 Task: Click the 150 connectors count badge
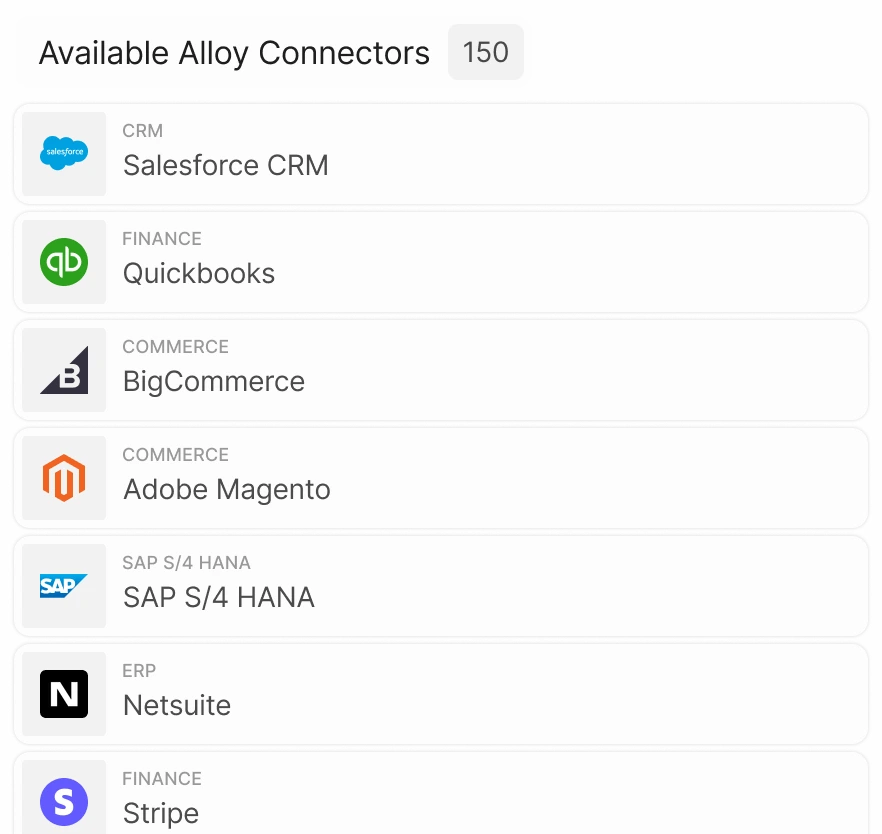(486, 52)
